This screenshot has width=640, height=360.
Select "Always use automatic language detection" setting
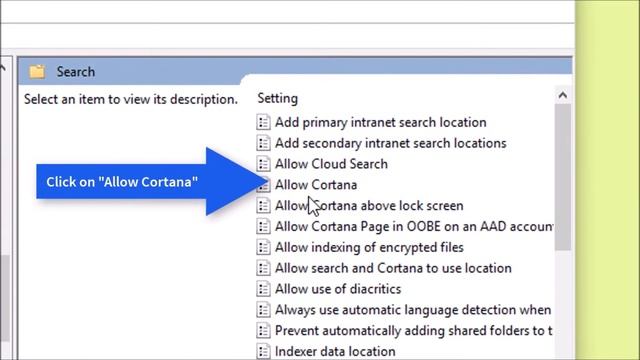pos(413,309)
